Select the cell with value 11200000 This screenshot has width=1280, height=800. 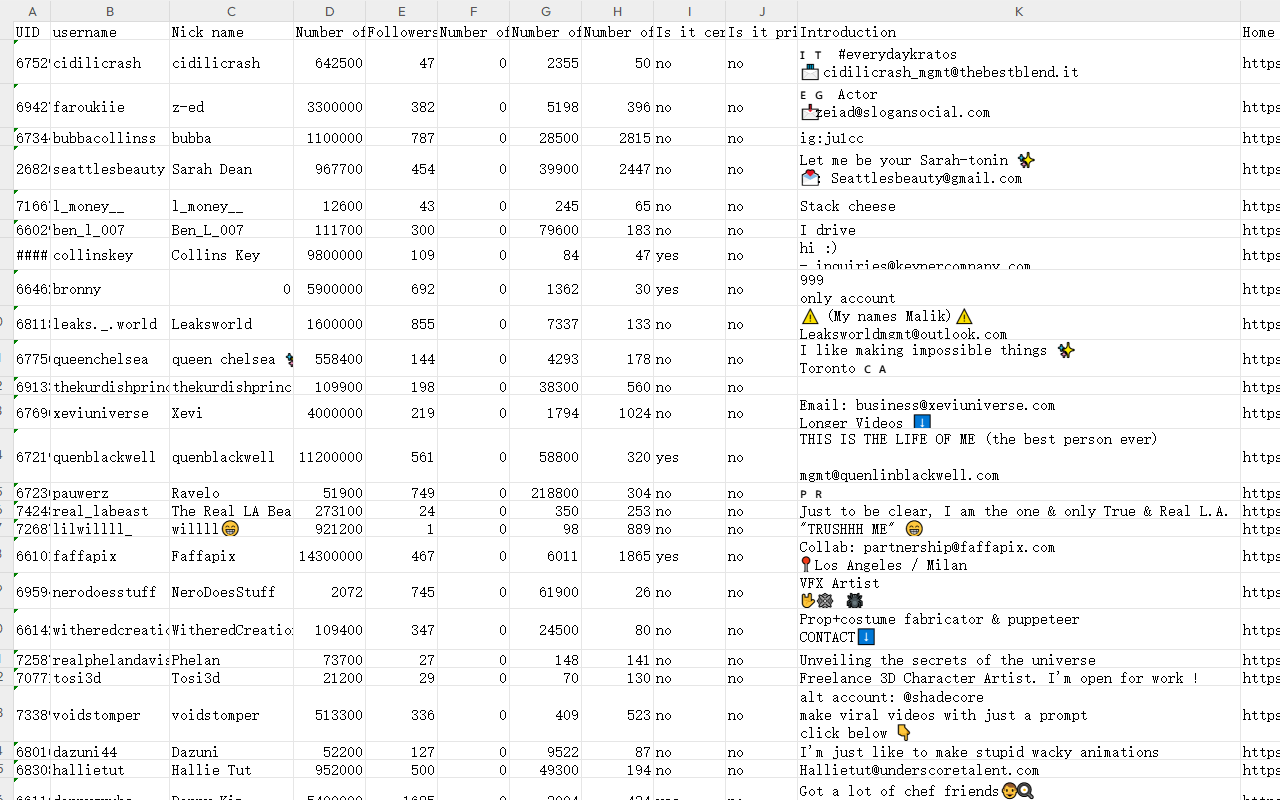coord(329,457)
